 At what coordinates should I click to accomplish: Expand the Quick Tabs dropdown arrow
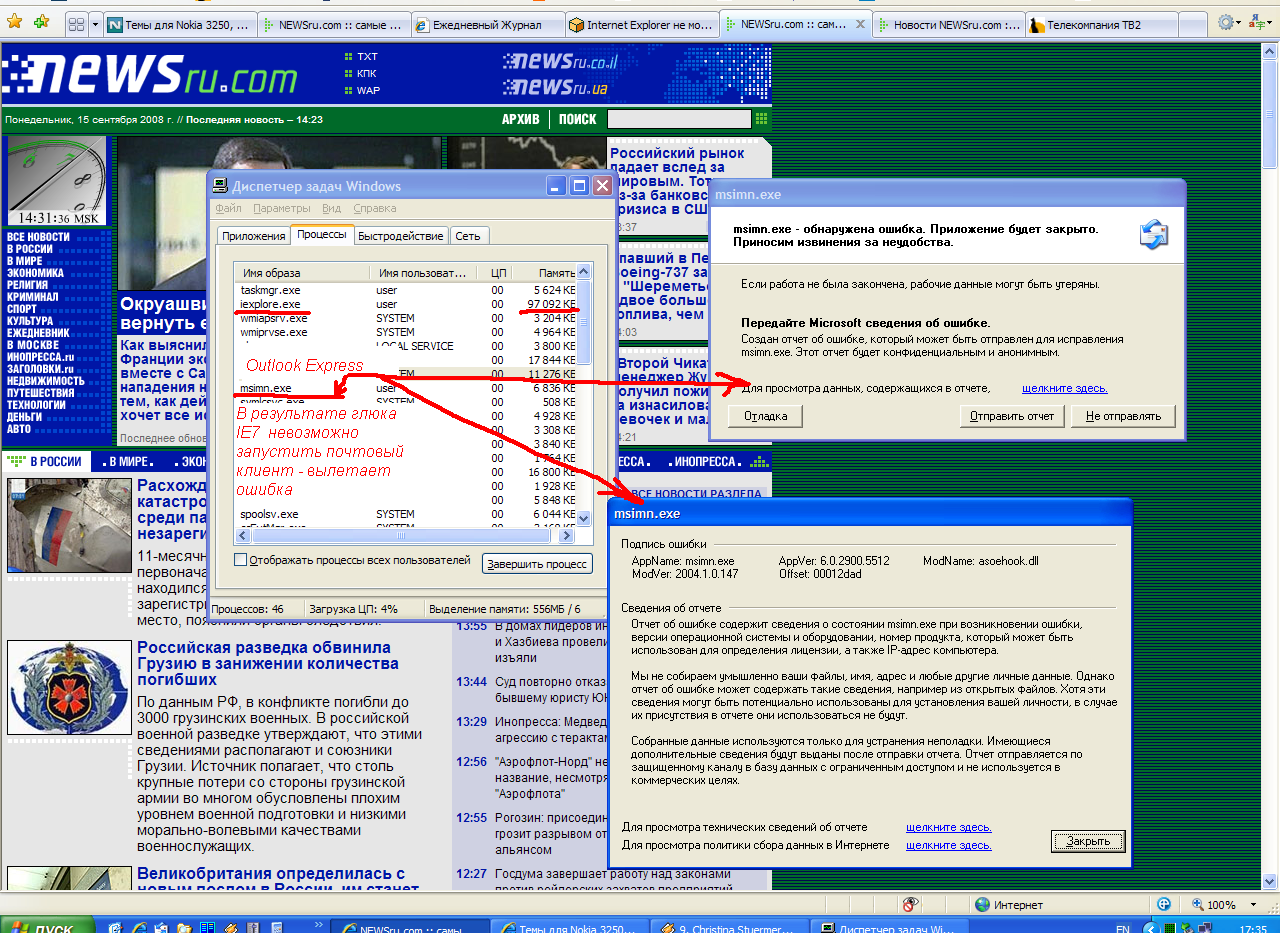coord(95,25)
